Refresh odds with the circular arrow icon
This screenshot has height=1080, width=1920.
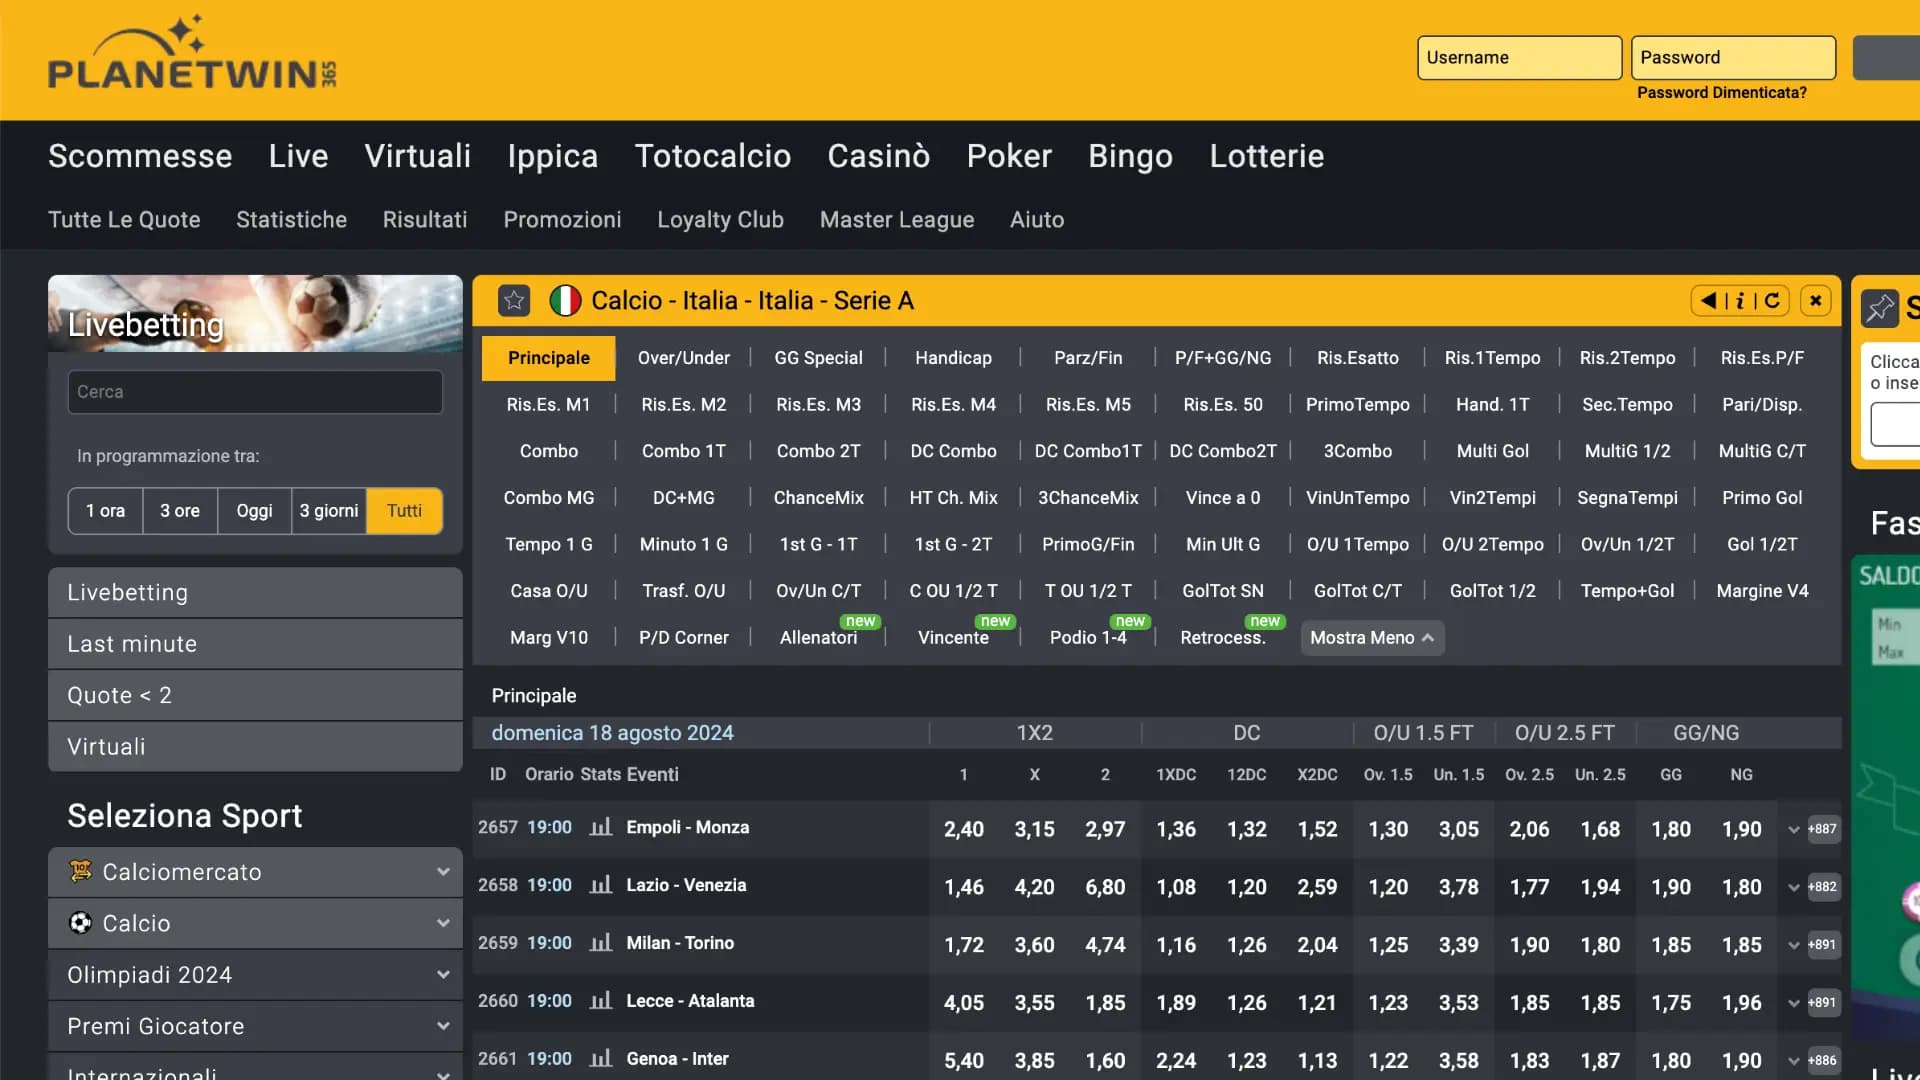[1770, 300]
